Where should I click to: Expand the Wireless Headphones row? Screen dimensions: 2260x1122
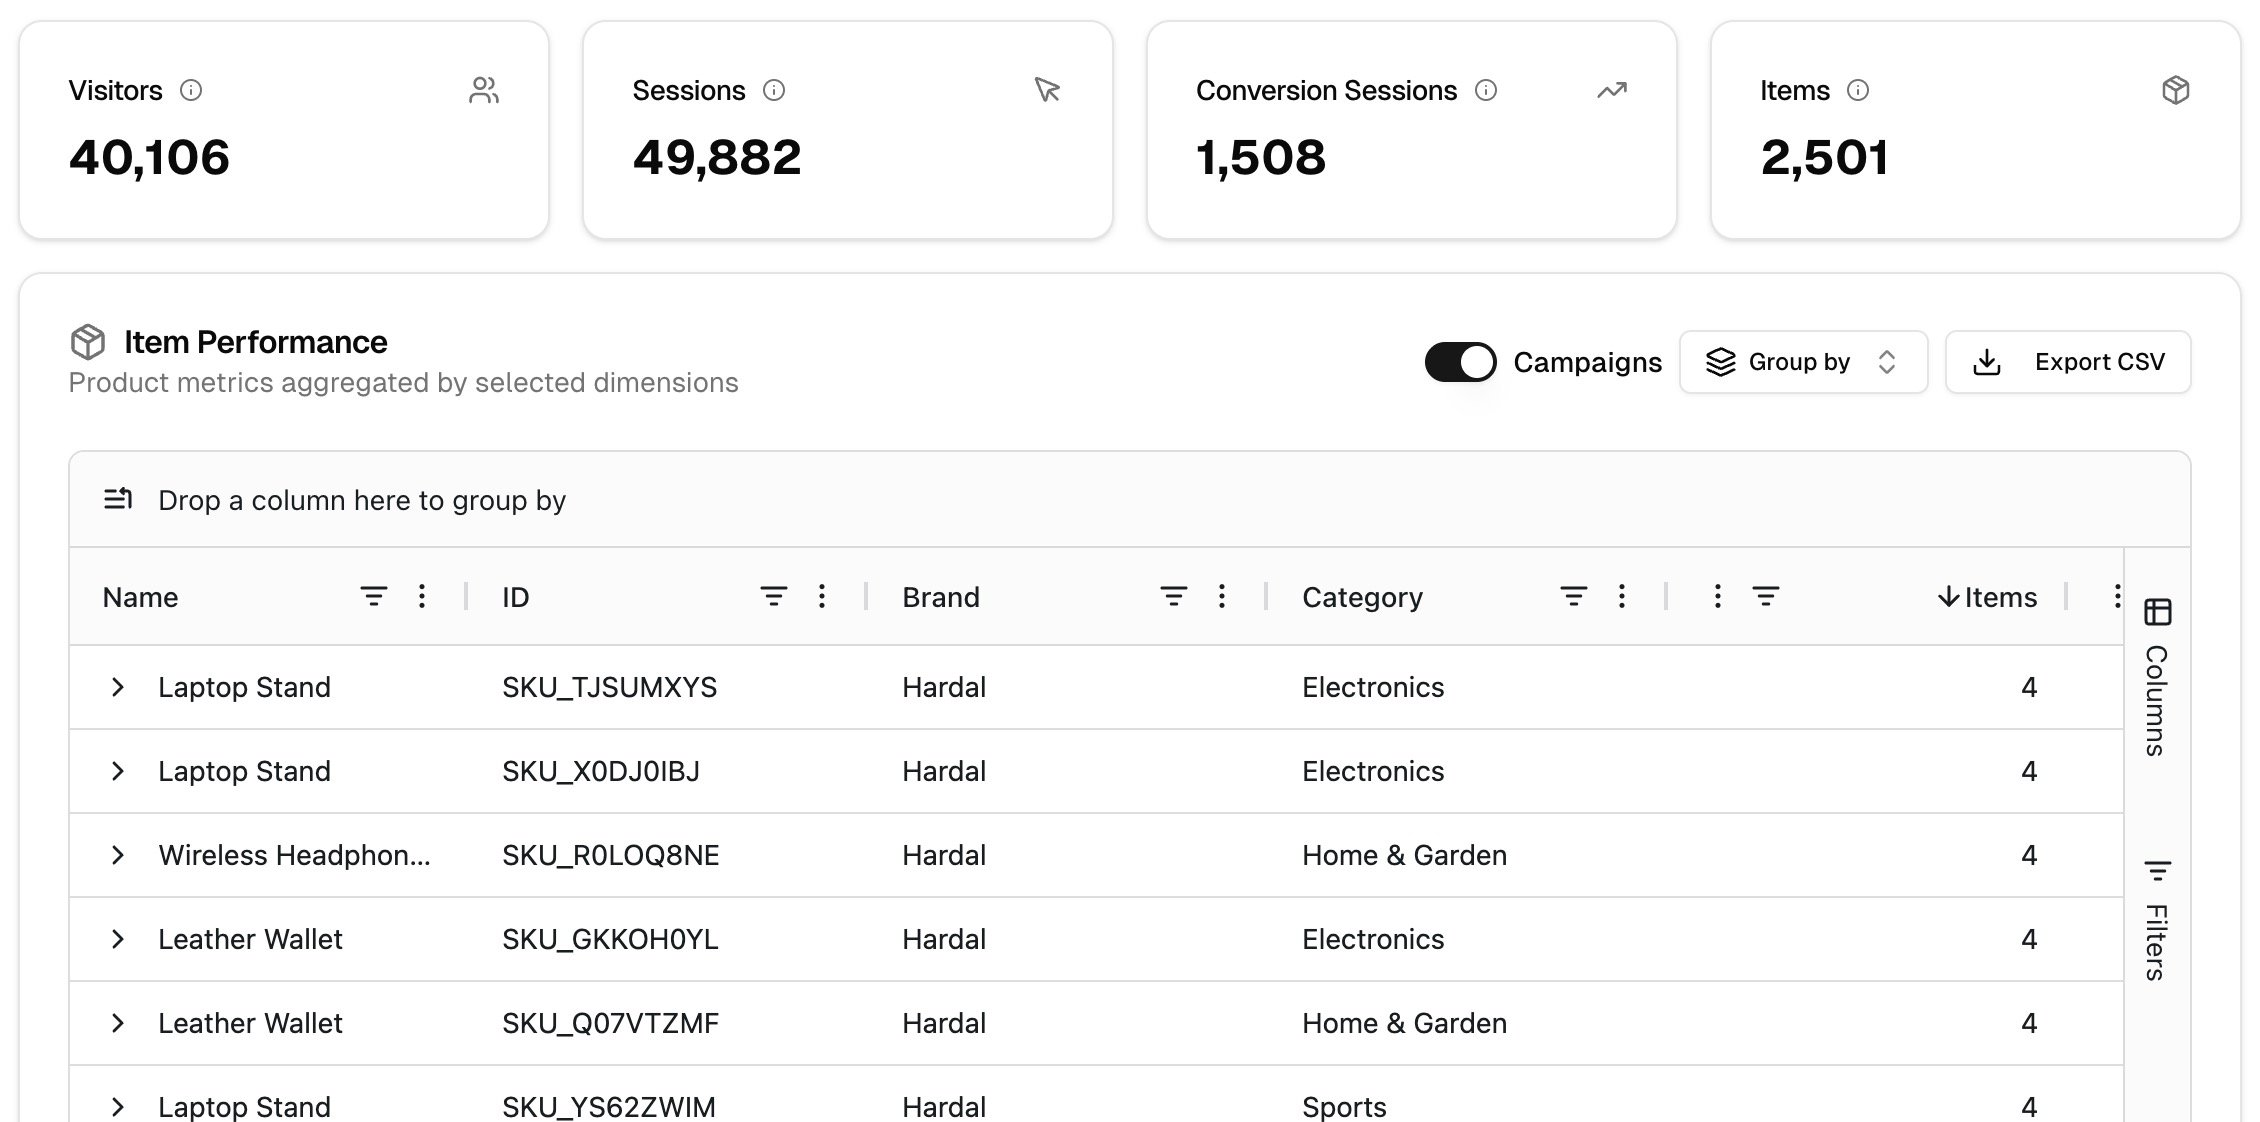click(118, 855)
